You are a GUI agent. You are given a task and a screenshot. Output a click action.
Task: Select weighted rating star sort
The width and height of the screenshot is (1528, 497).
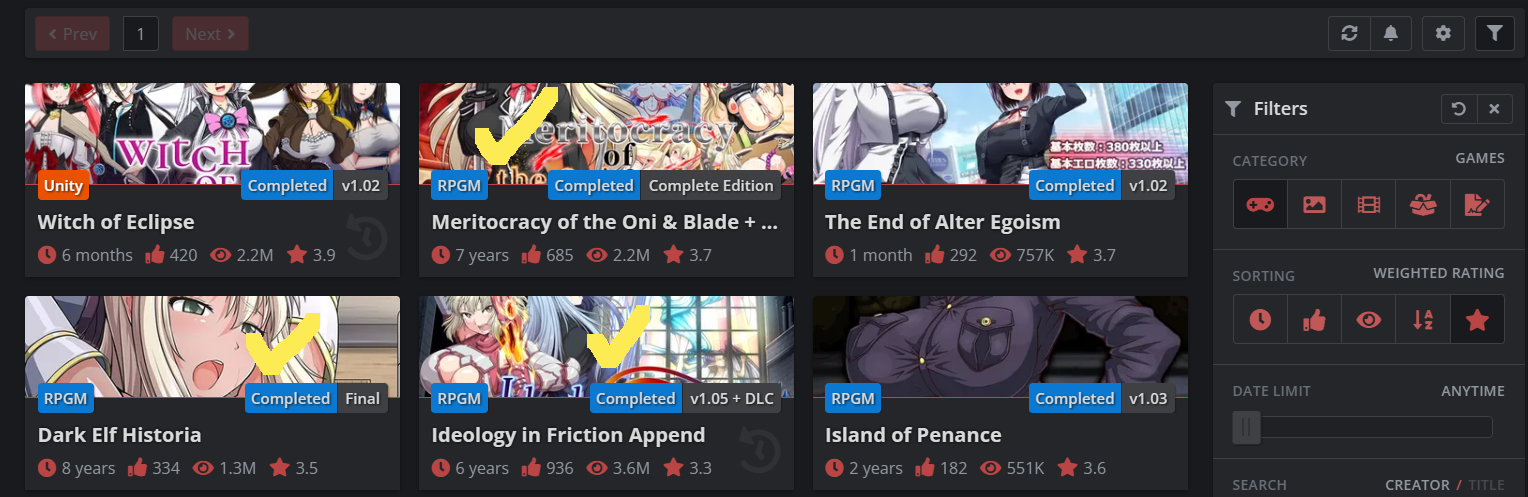(1477, 319)
